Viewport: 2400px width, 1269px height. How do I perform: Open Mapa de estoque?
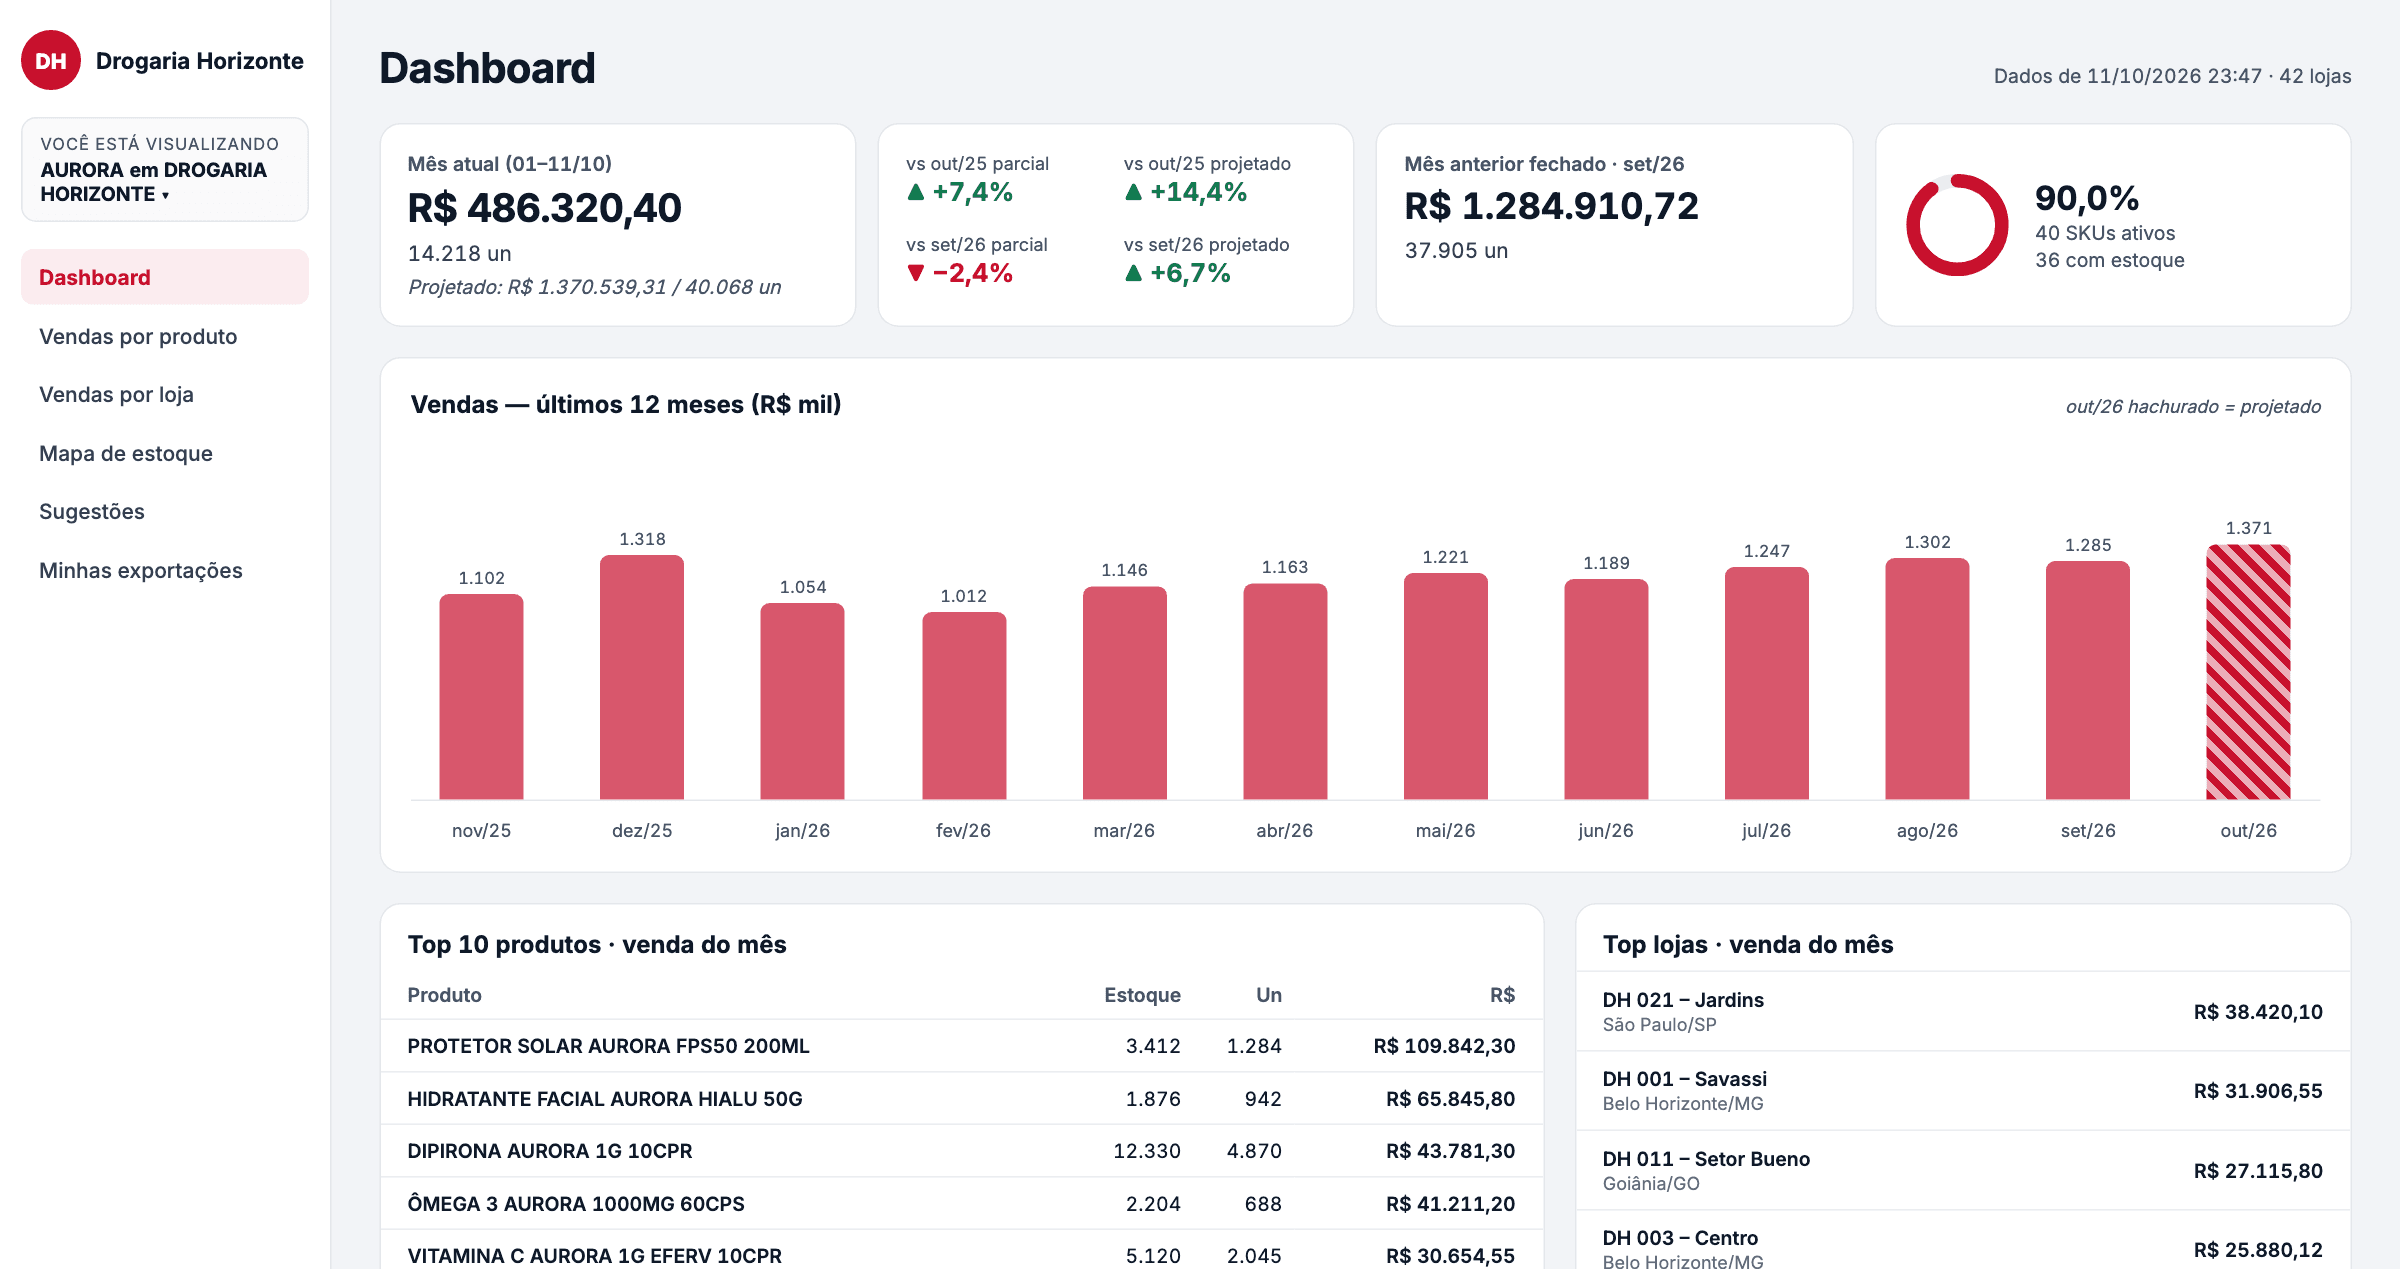pos(165,453)
